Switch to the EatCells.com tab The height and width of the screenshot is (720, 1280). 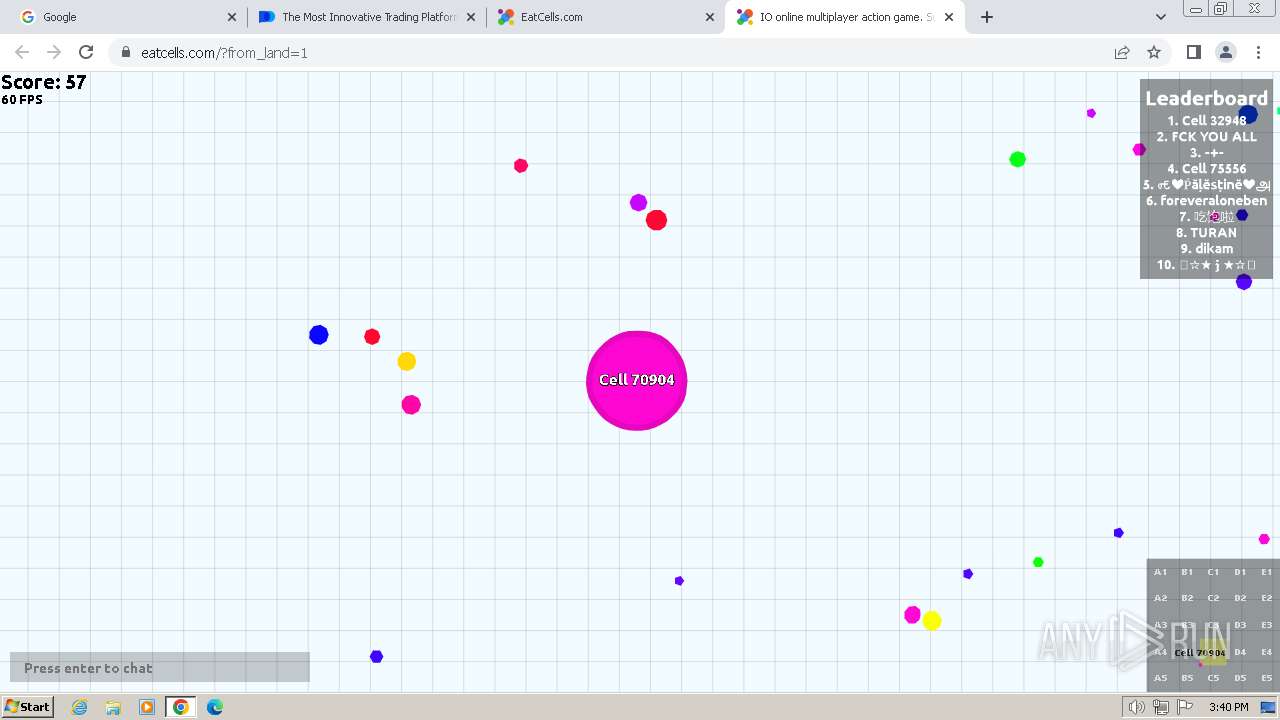tap(606, 17)
